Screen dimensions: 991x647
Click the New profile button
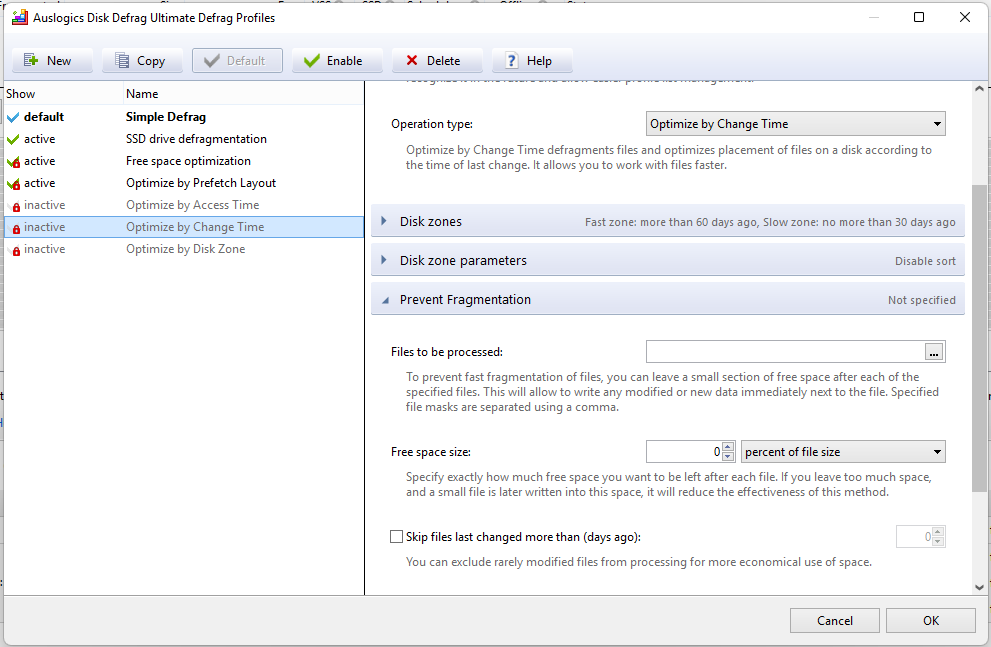click(52, 61)
